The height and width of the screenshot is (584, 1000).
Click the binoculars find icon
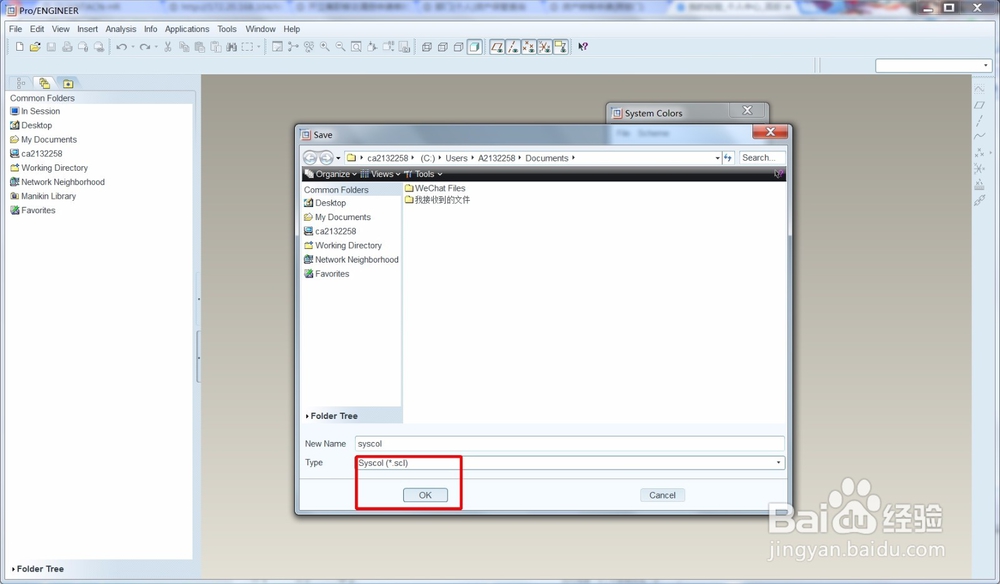coord(231,47)
